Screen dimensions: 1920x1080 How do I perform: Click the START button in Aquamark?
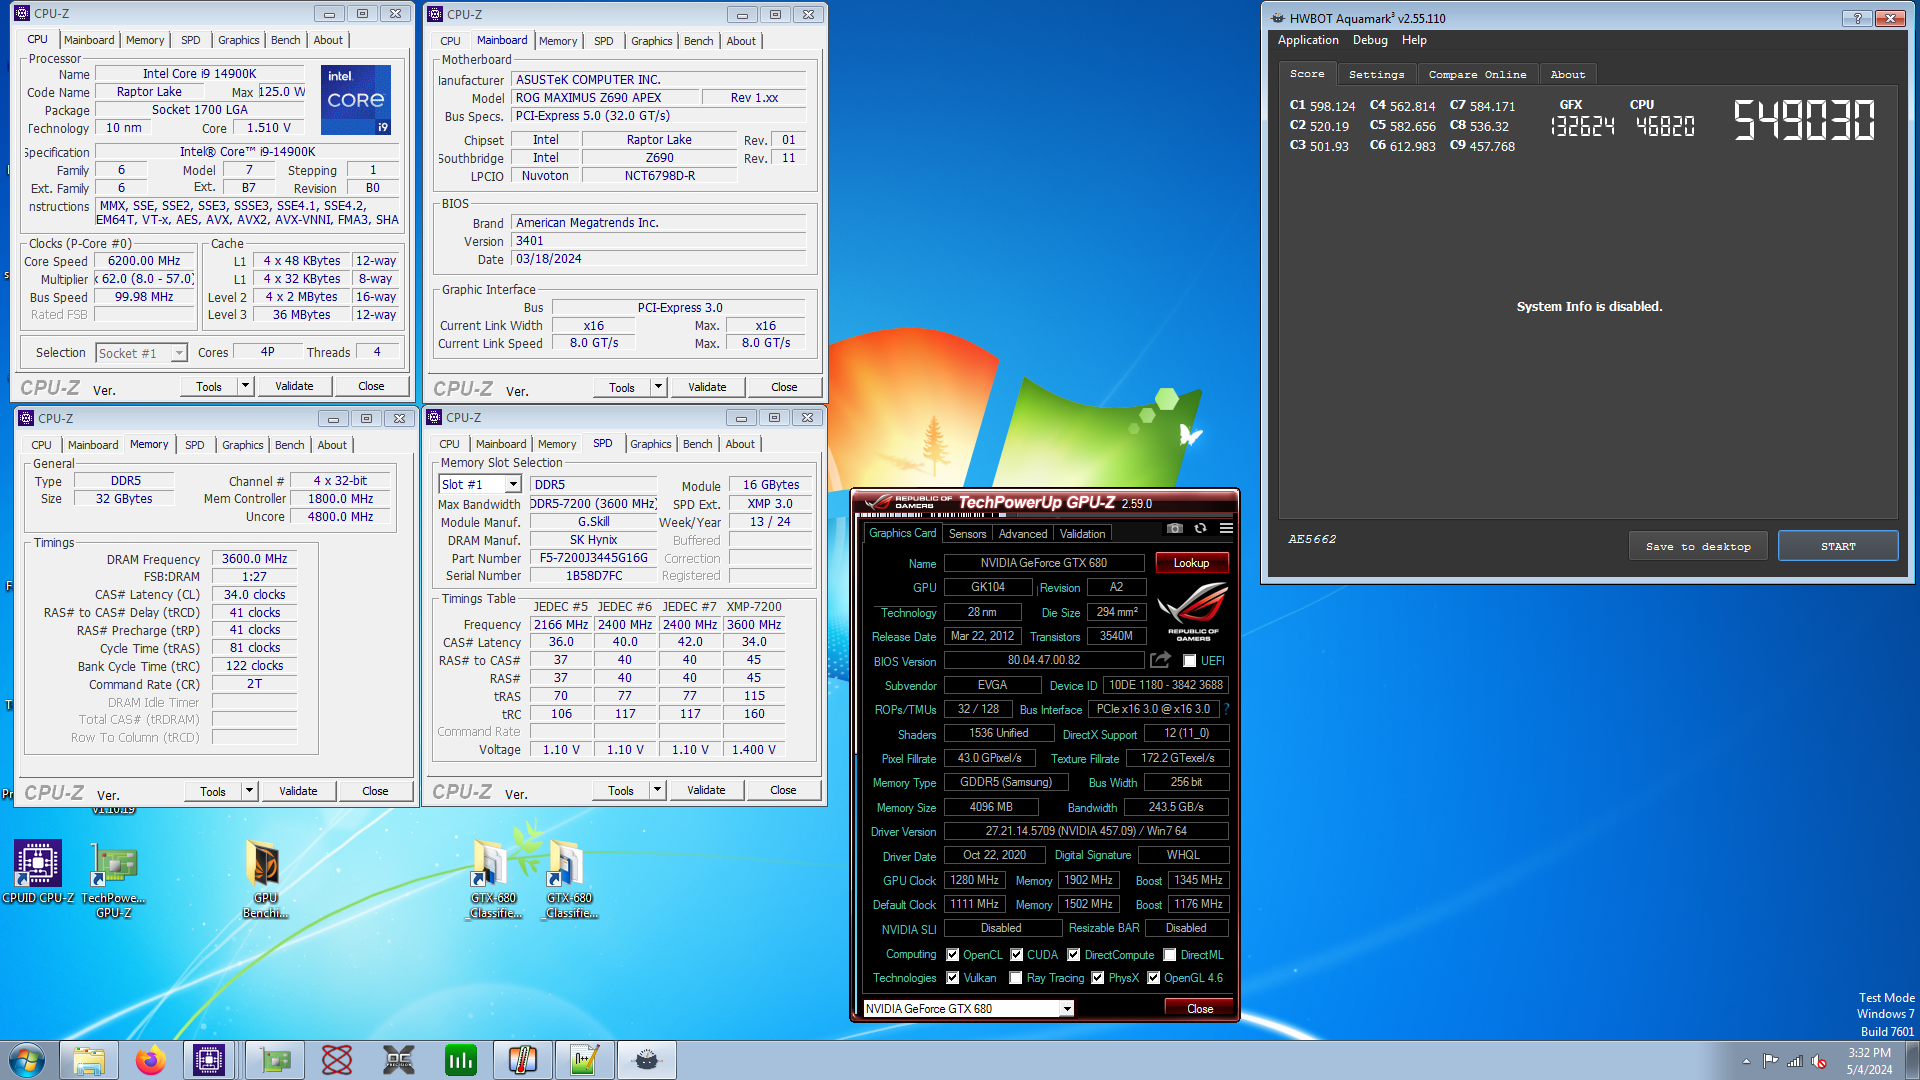point(1838,546)
